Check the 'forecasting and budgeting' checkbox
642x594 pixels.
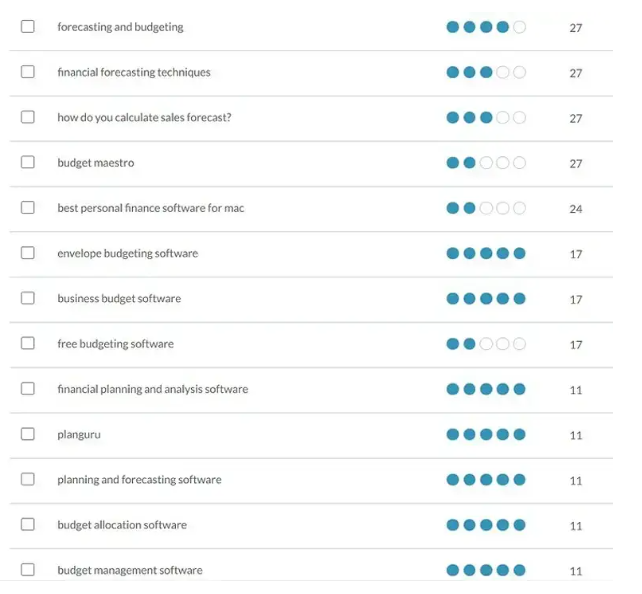pyautogui.click(x=28, y=27)
